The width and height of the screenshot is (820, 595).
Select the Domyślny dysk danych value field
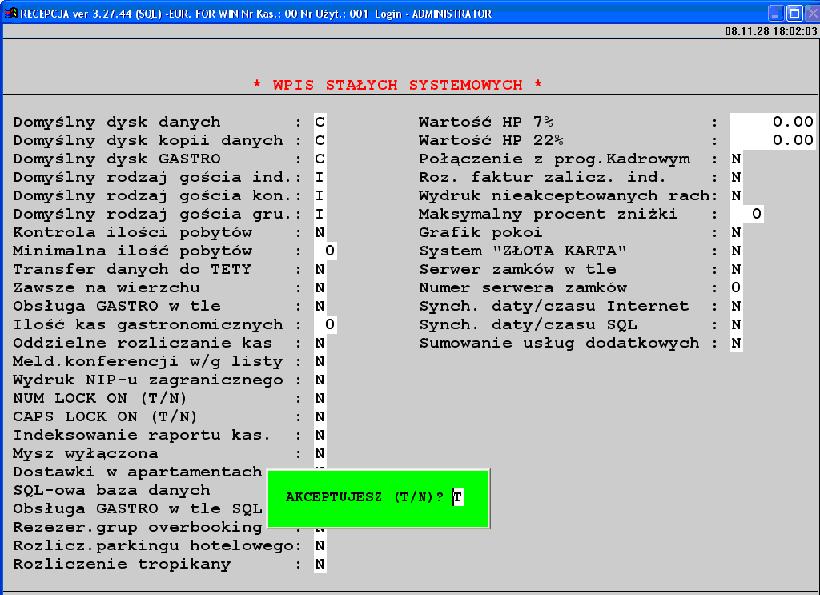[320, 122]
